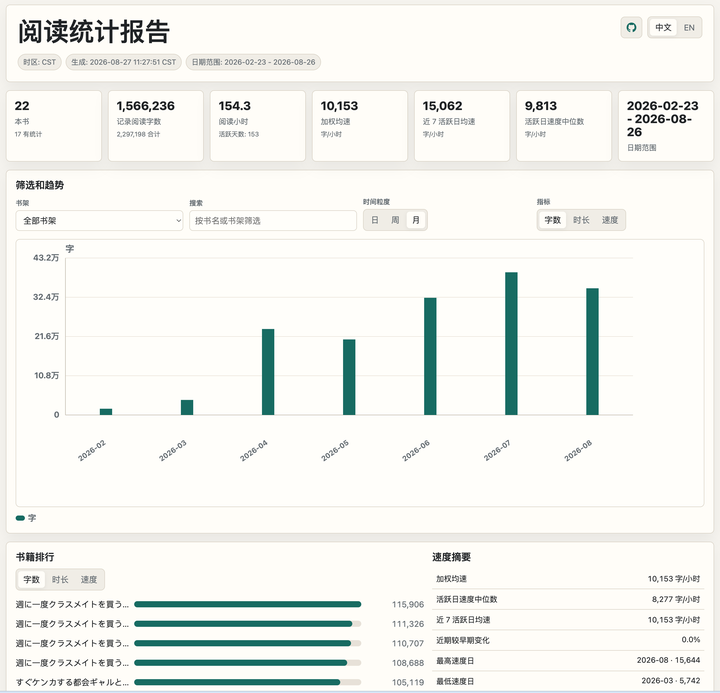Set time granularity to 日
The height and width of the screenshot is (693, 720).
(x=375, y=220)
